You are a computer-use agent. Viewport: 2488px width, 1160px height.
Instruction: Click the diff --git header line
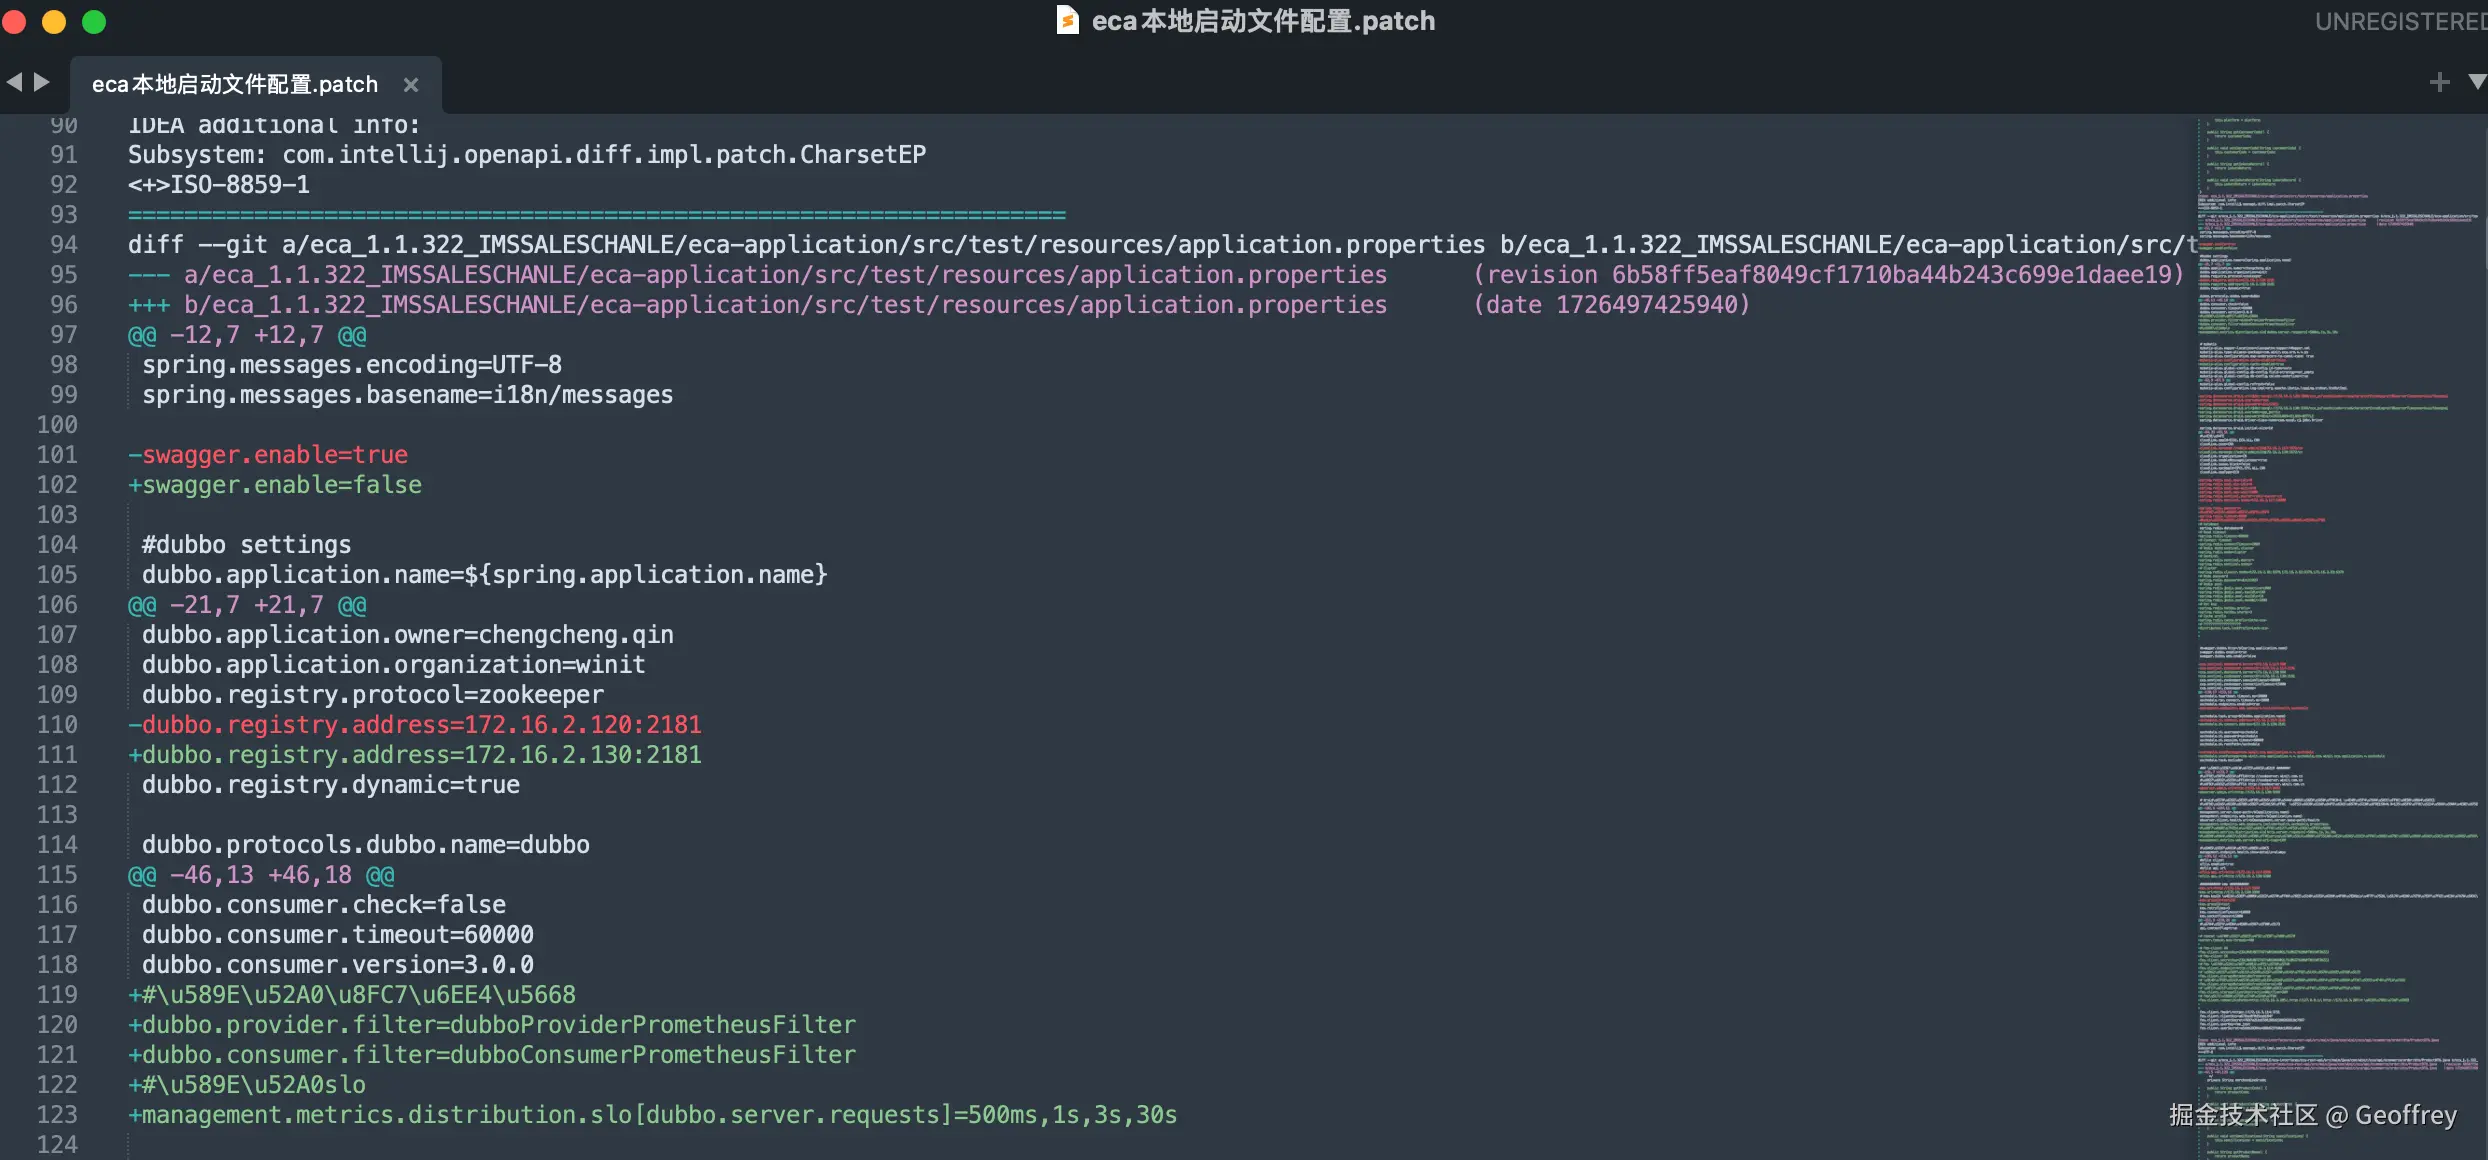click(x=800, y=245)
